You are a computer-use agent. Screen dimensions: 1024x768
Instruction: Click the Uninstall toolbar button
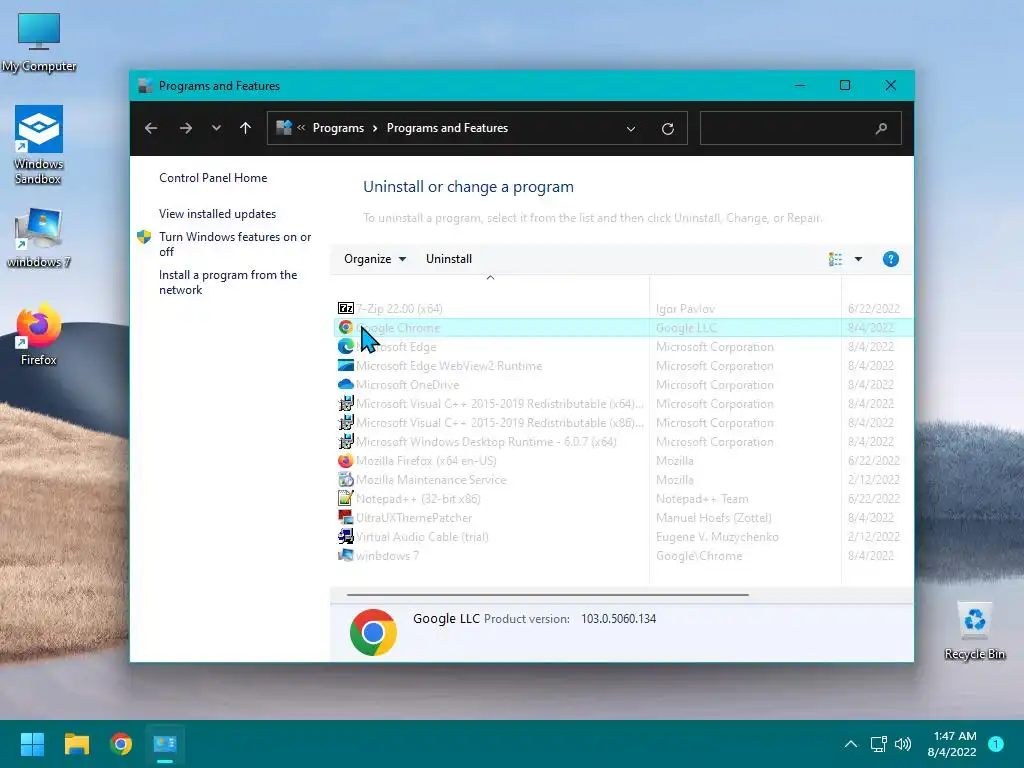449,259
